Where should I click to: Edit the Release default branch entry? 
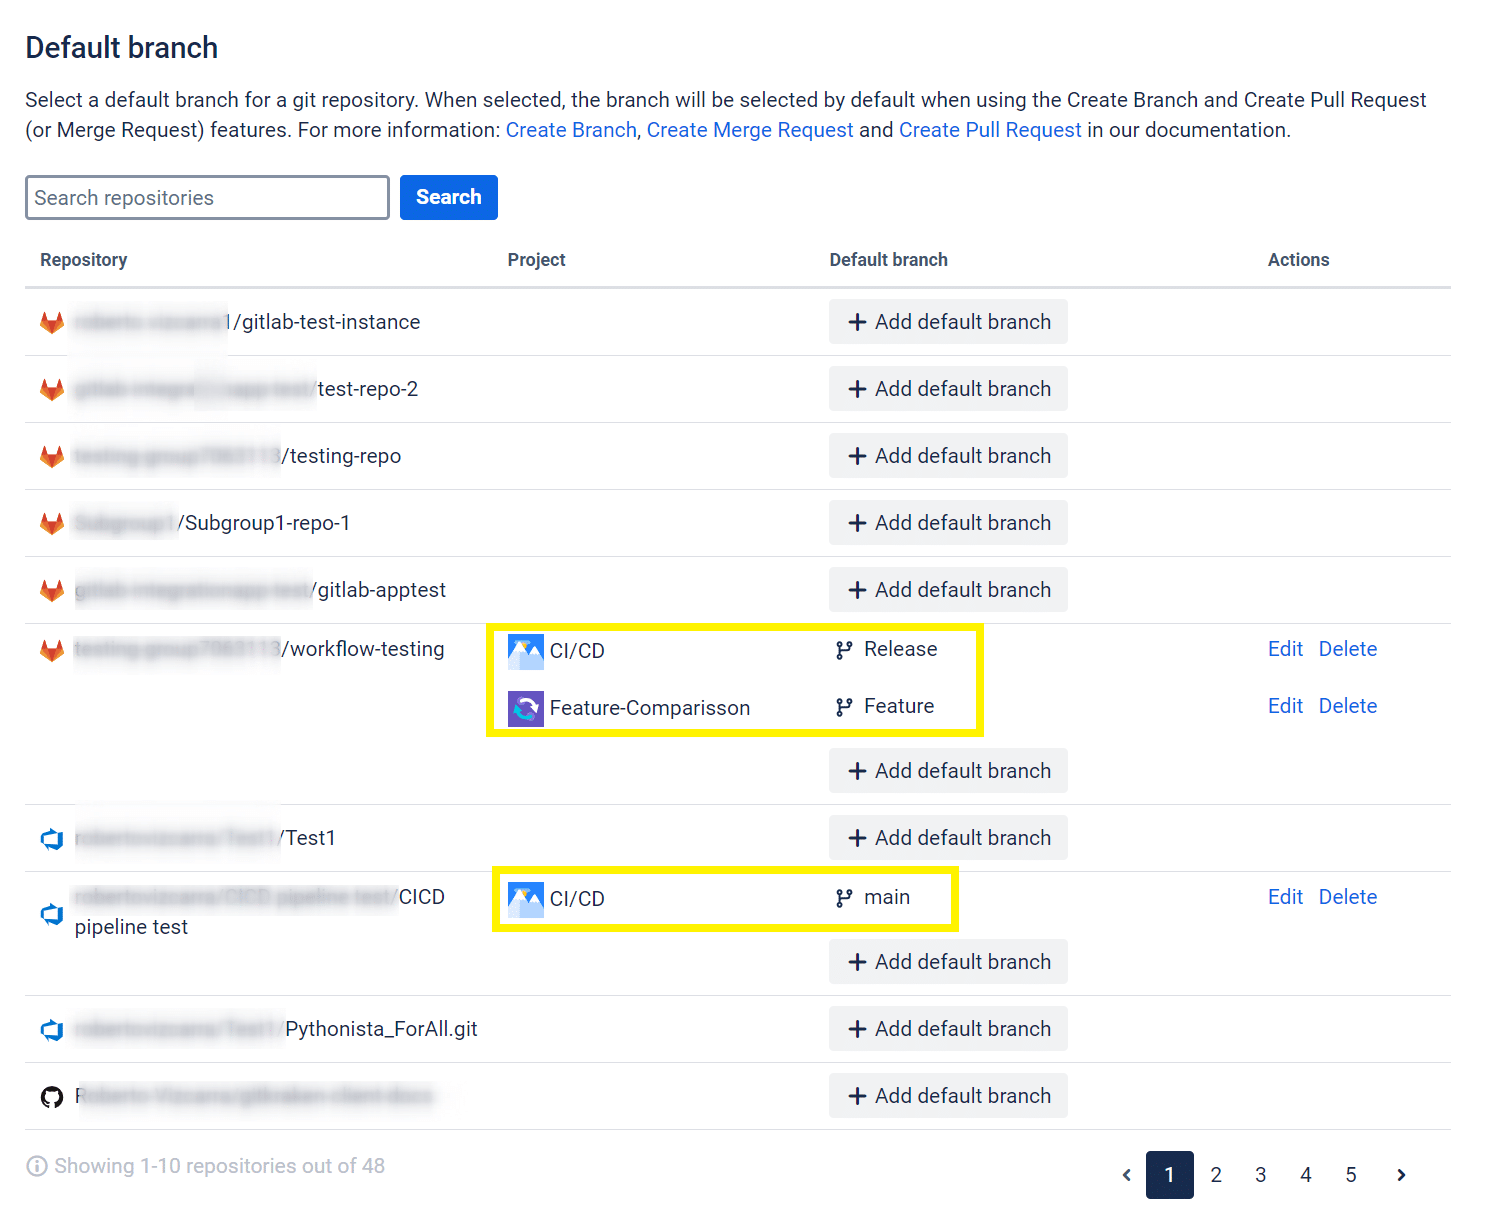tap(1285, 649)
